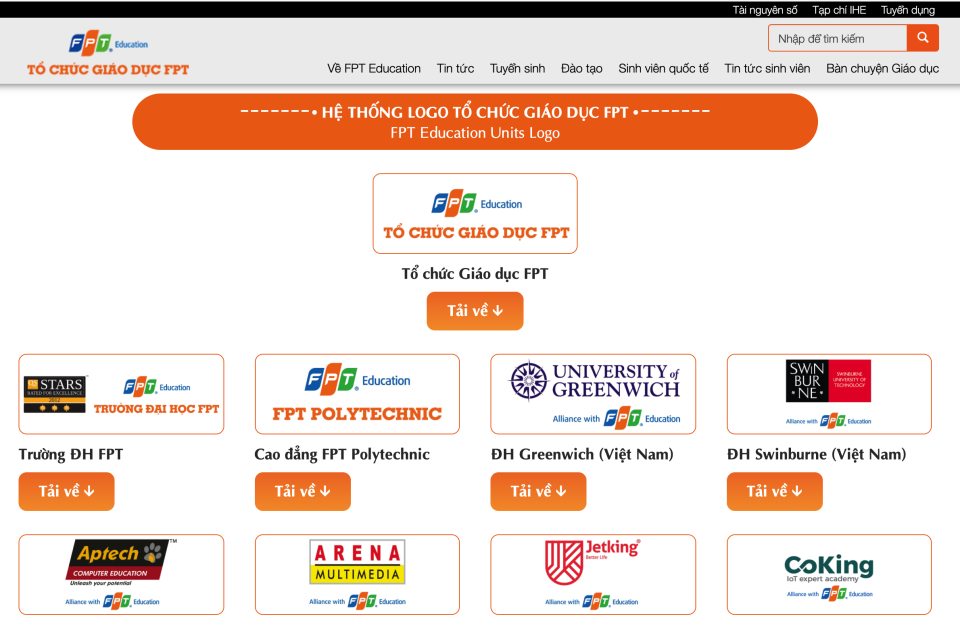The image size is (960, 627).
Task: Select the FPT Polytechnic logo card
Action: 357,394
